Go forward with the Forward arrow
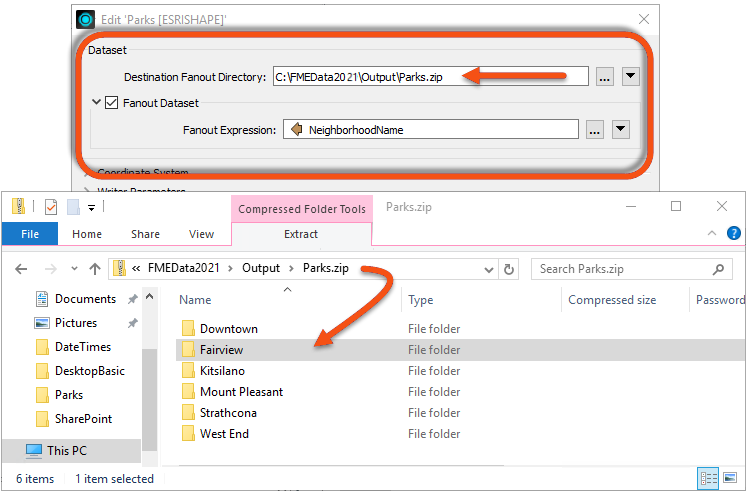 (x=50, y=269)
